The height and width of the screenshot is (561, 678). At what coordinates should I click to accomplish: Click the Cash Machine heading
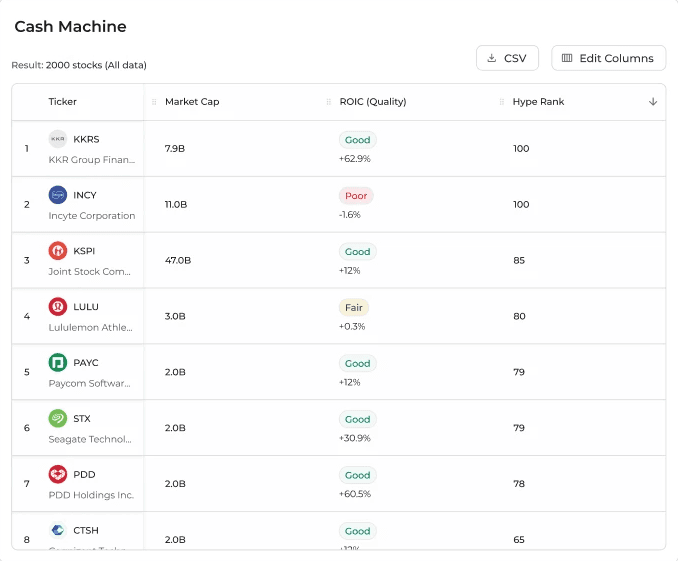tap(70, 26)
